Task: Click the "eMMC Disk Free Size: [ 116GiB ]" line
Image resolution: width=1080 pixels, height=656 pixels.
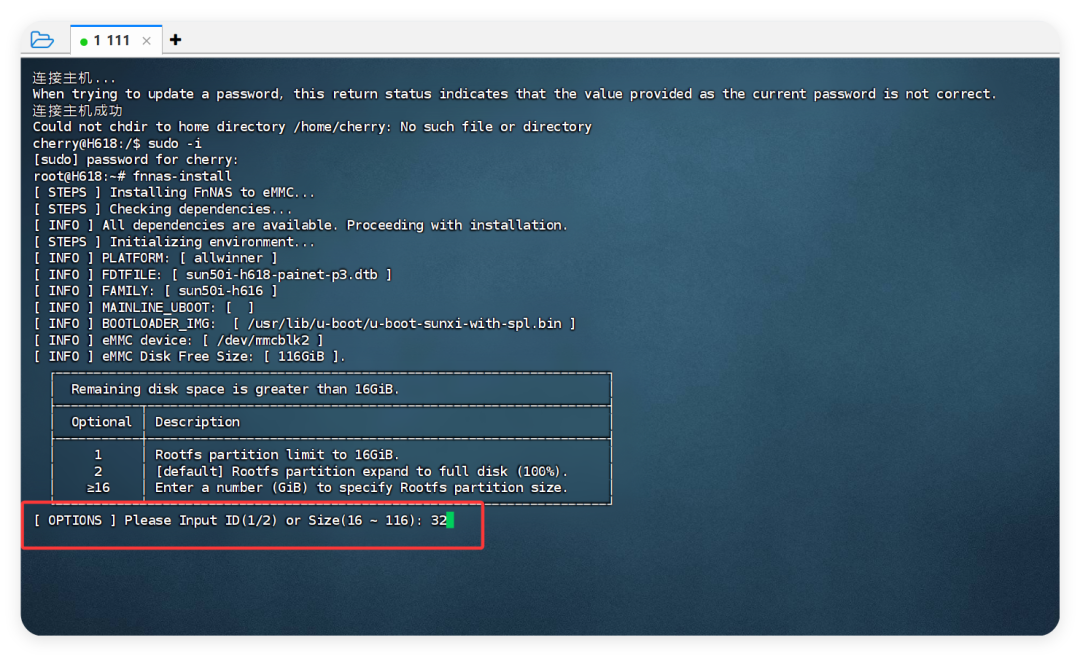Action: coord(189,356)
